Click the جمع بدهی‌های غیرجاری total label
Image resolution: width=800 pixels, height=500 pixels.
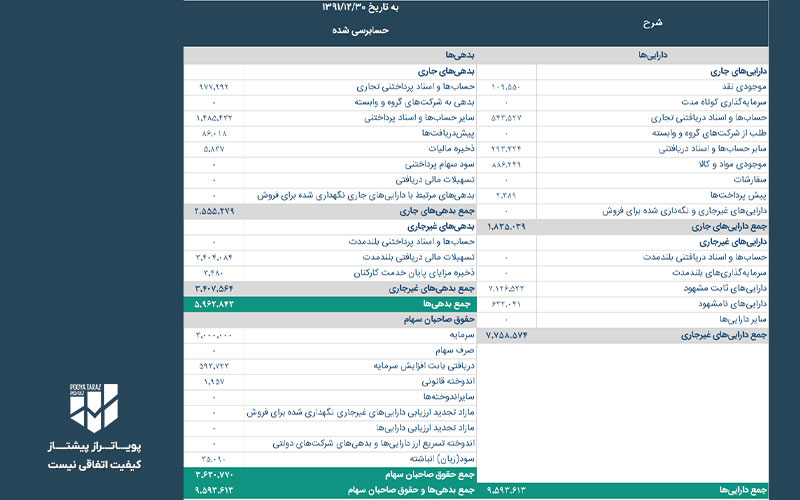tap(432, 288)
